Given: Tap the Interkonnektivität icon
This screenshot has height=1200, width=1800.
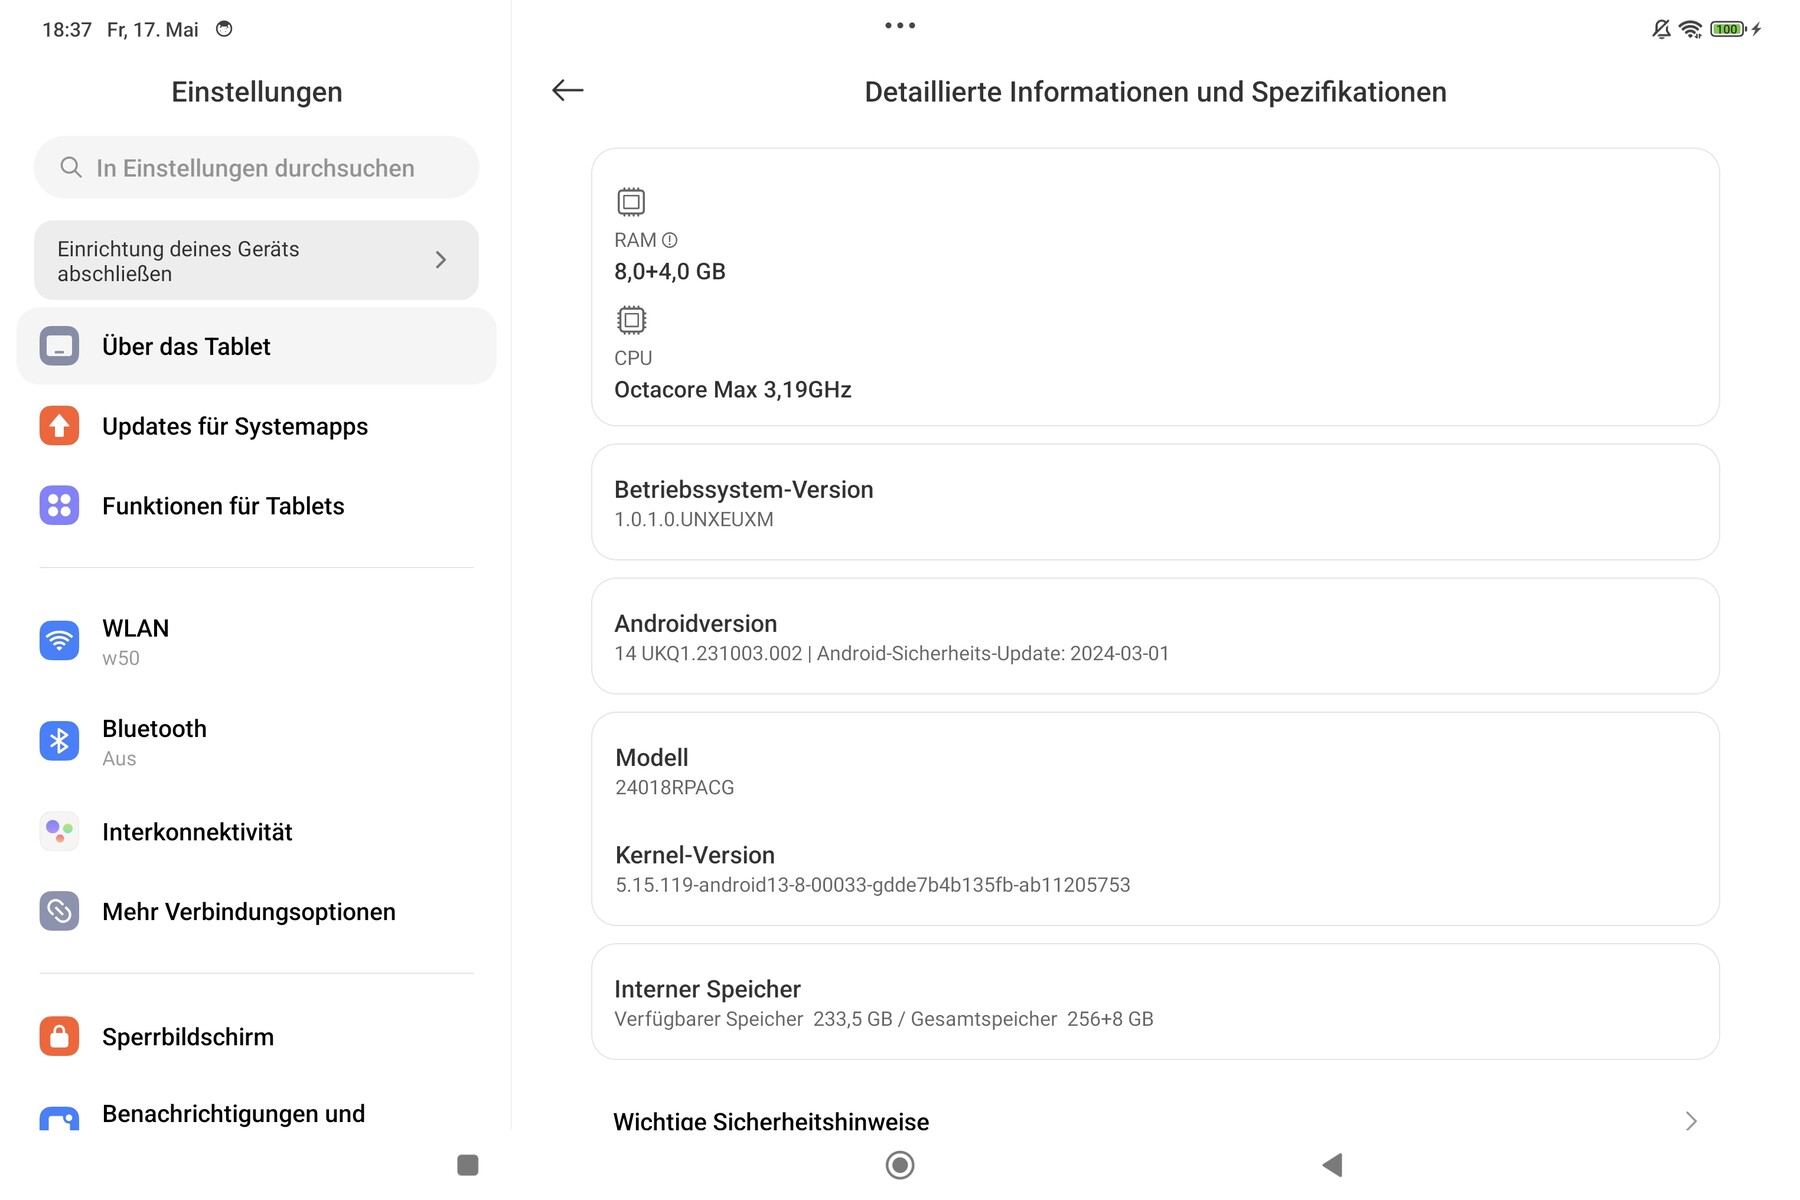Looking at the screenshot, I should pos(59,831).
